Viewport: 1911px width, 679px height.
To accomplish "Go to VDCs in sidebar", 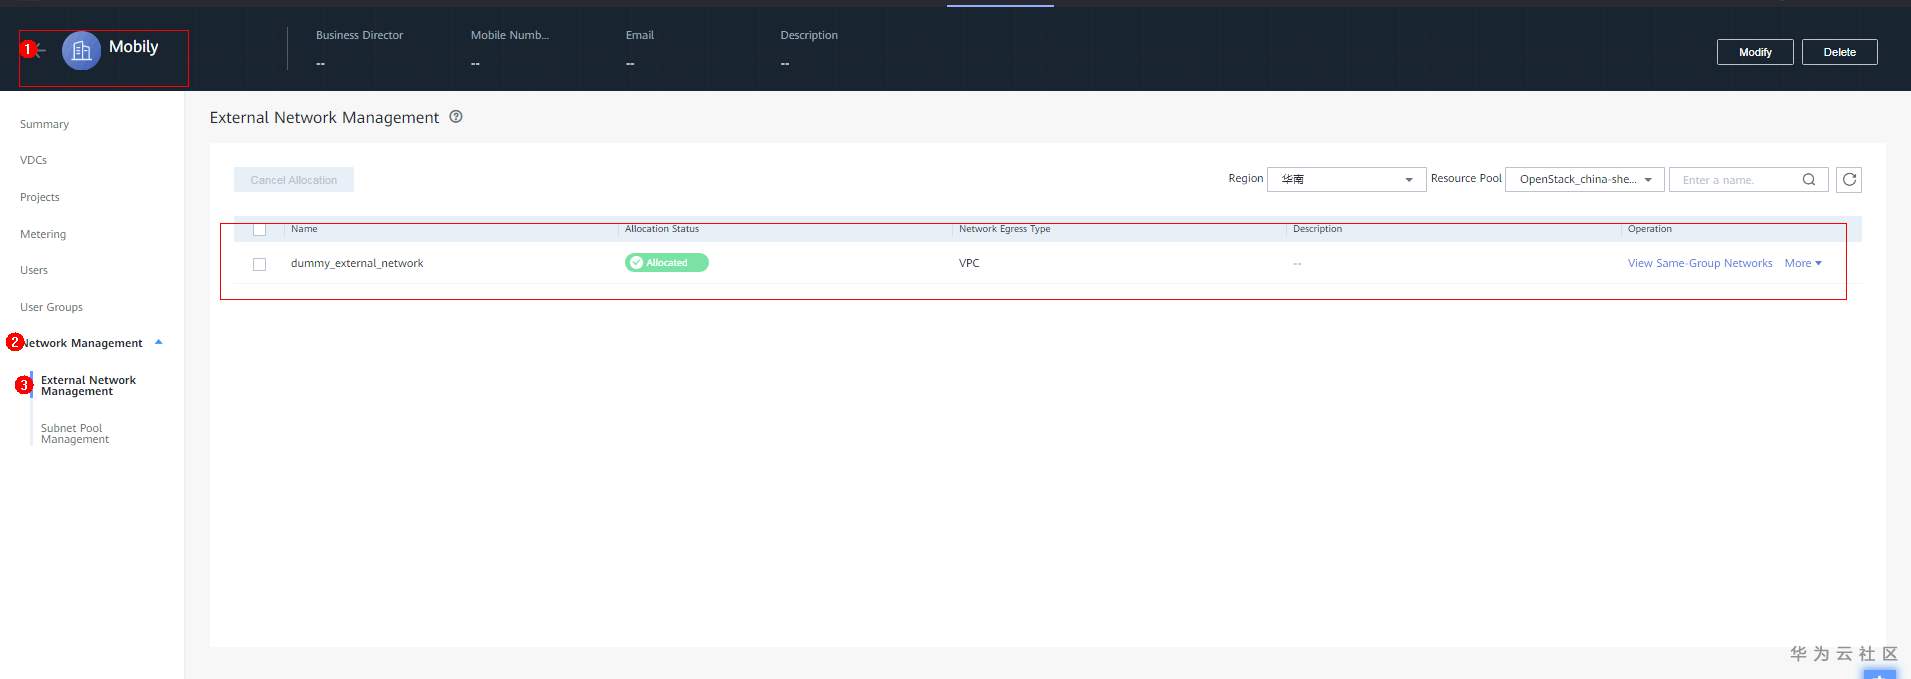I will pyautogui.click(x=34, y=160).
